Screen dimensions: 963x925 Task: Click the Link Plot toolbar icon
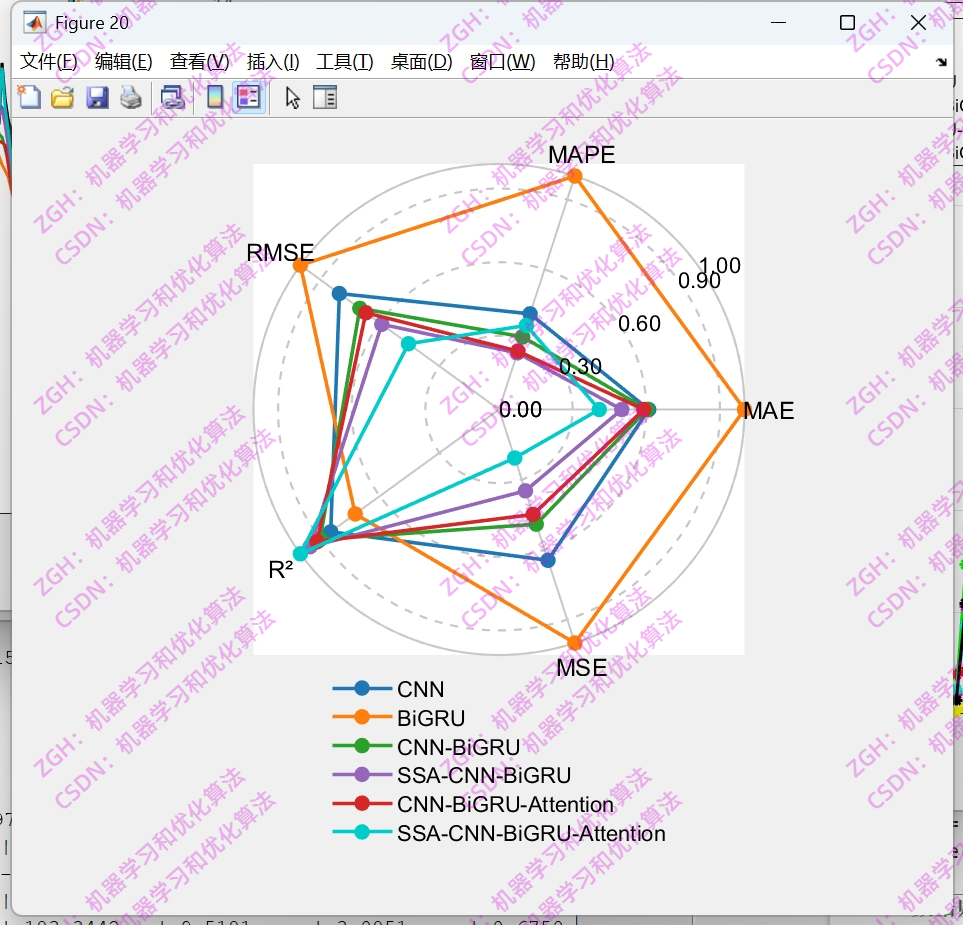pos(173,97)
